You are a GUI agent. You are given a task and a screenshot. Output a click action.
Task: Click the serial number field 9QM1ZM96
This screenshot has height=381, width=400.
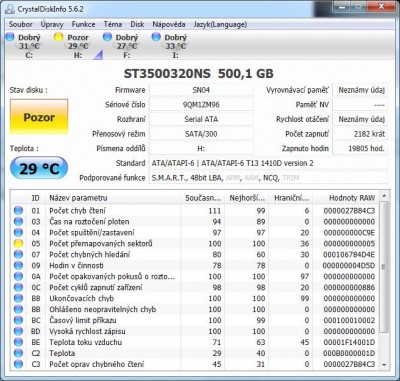[x=201, y=105]
